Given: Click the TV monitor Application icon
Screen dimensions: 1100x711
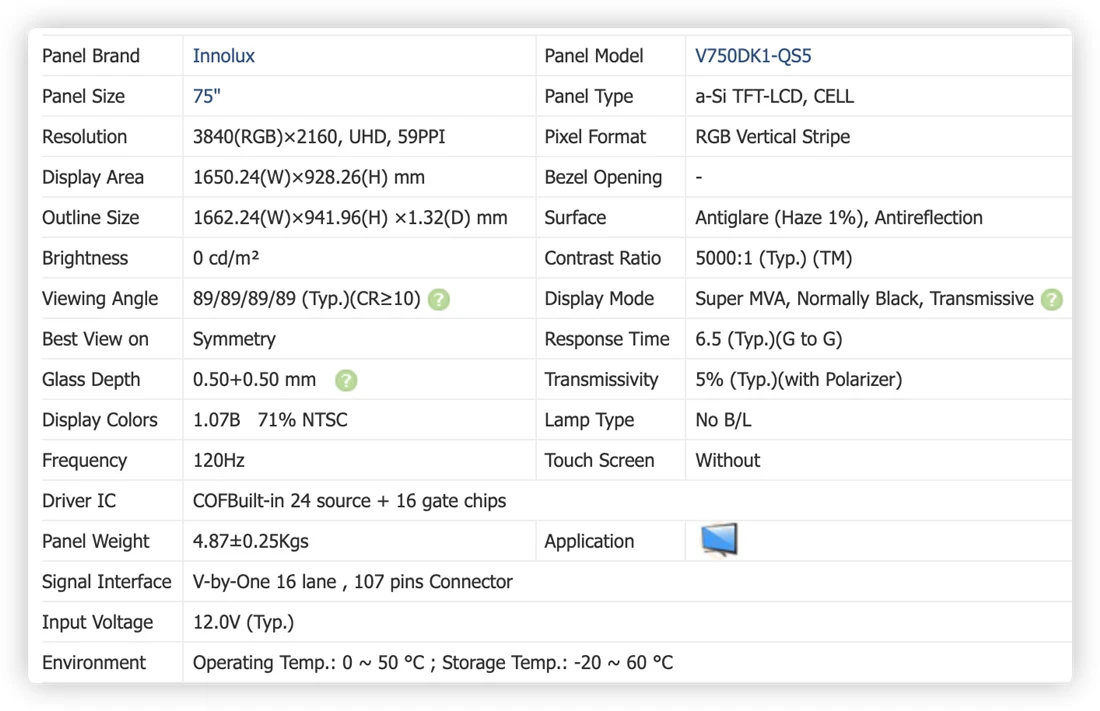Looking at the screenshot, I should 719,540.
